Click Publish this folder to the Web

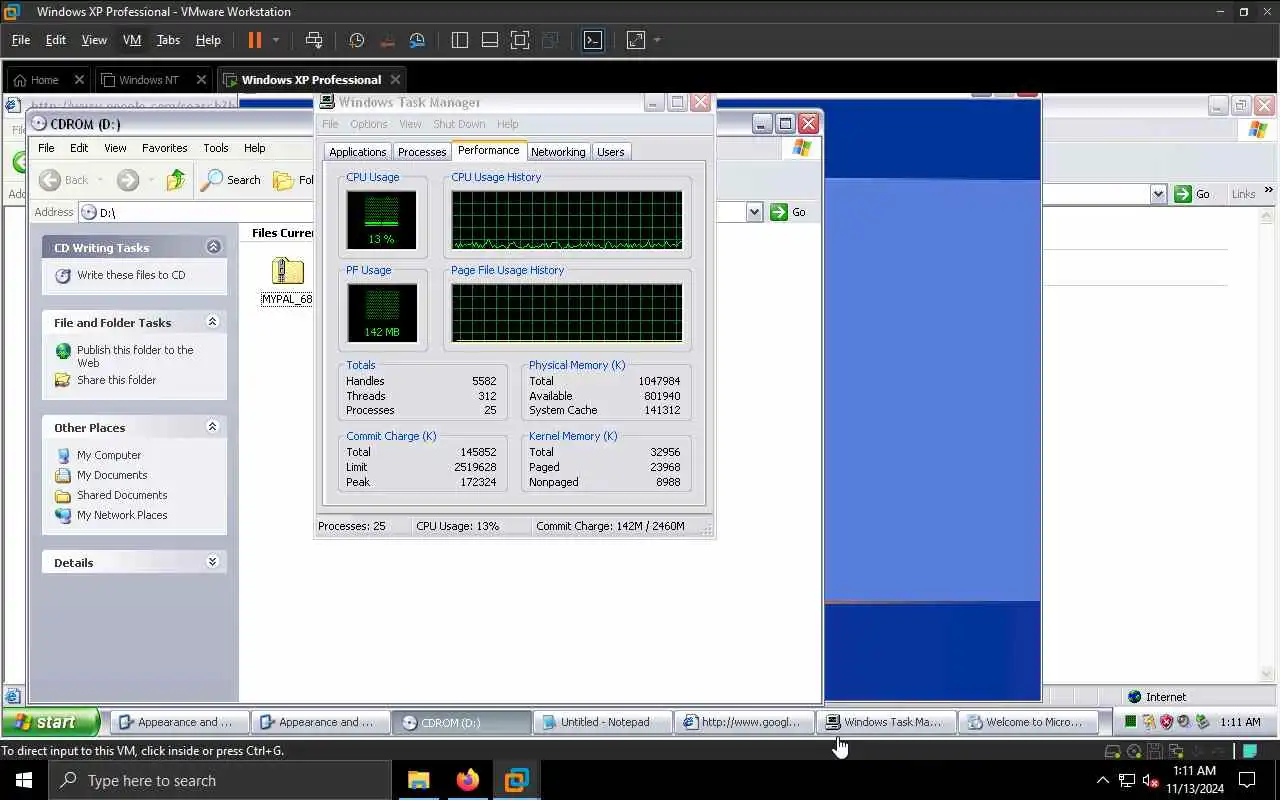click(x=135, y=356)
